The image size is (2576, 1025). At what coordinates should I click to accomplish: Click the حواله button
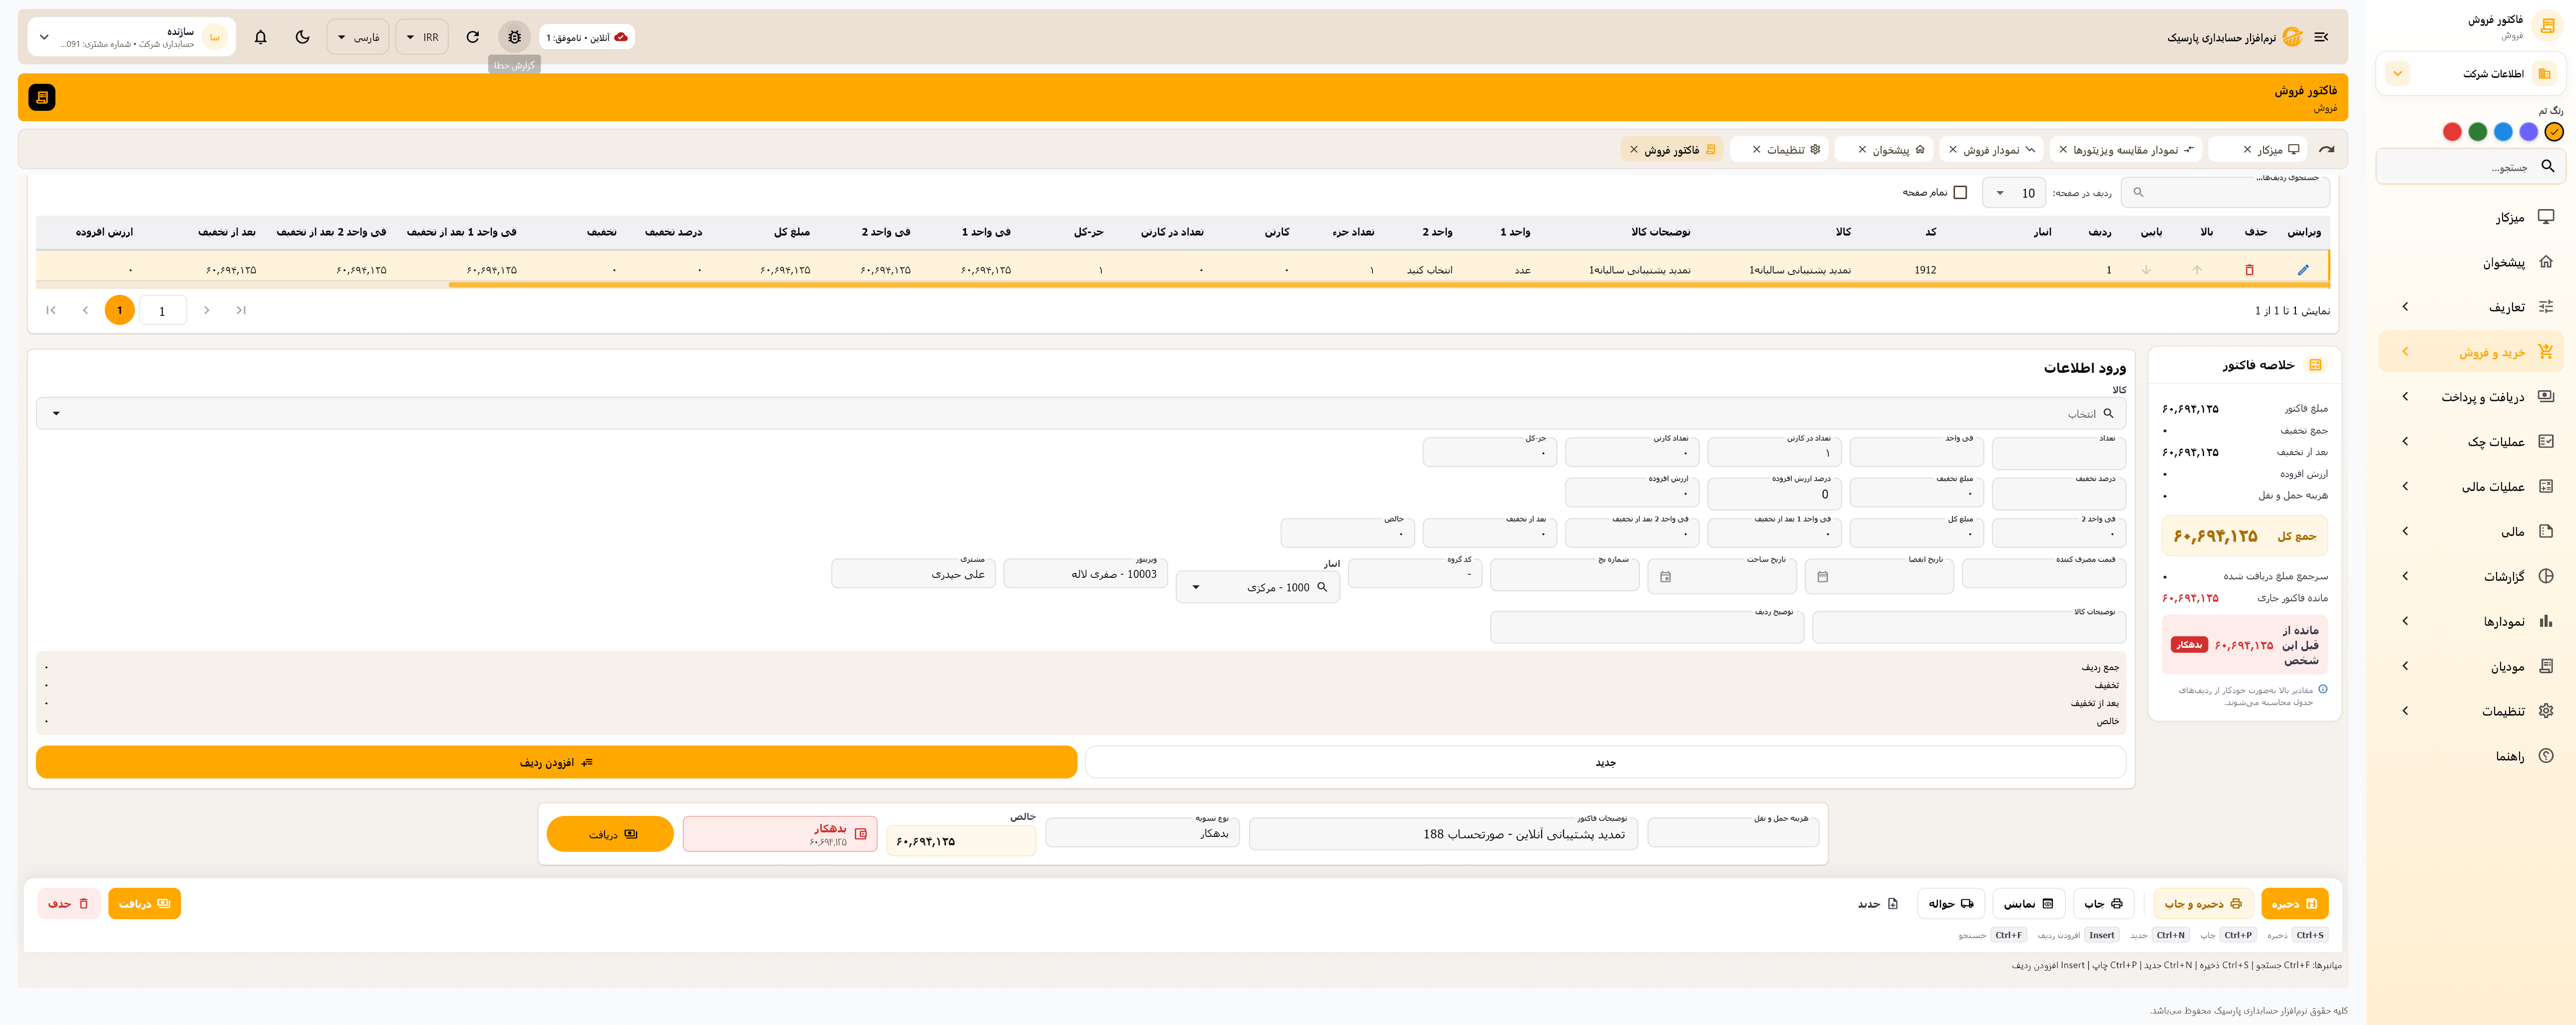coord(1951,904)
